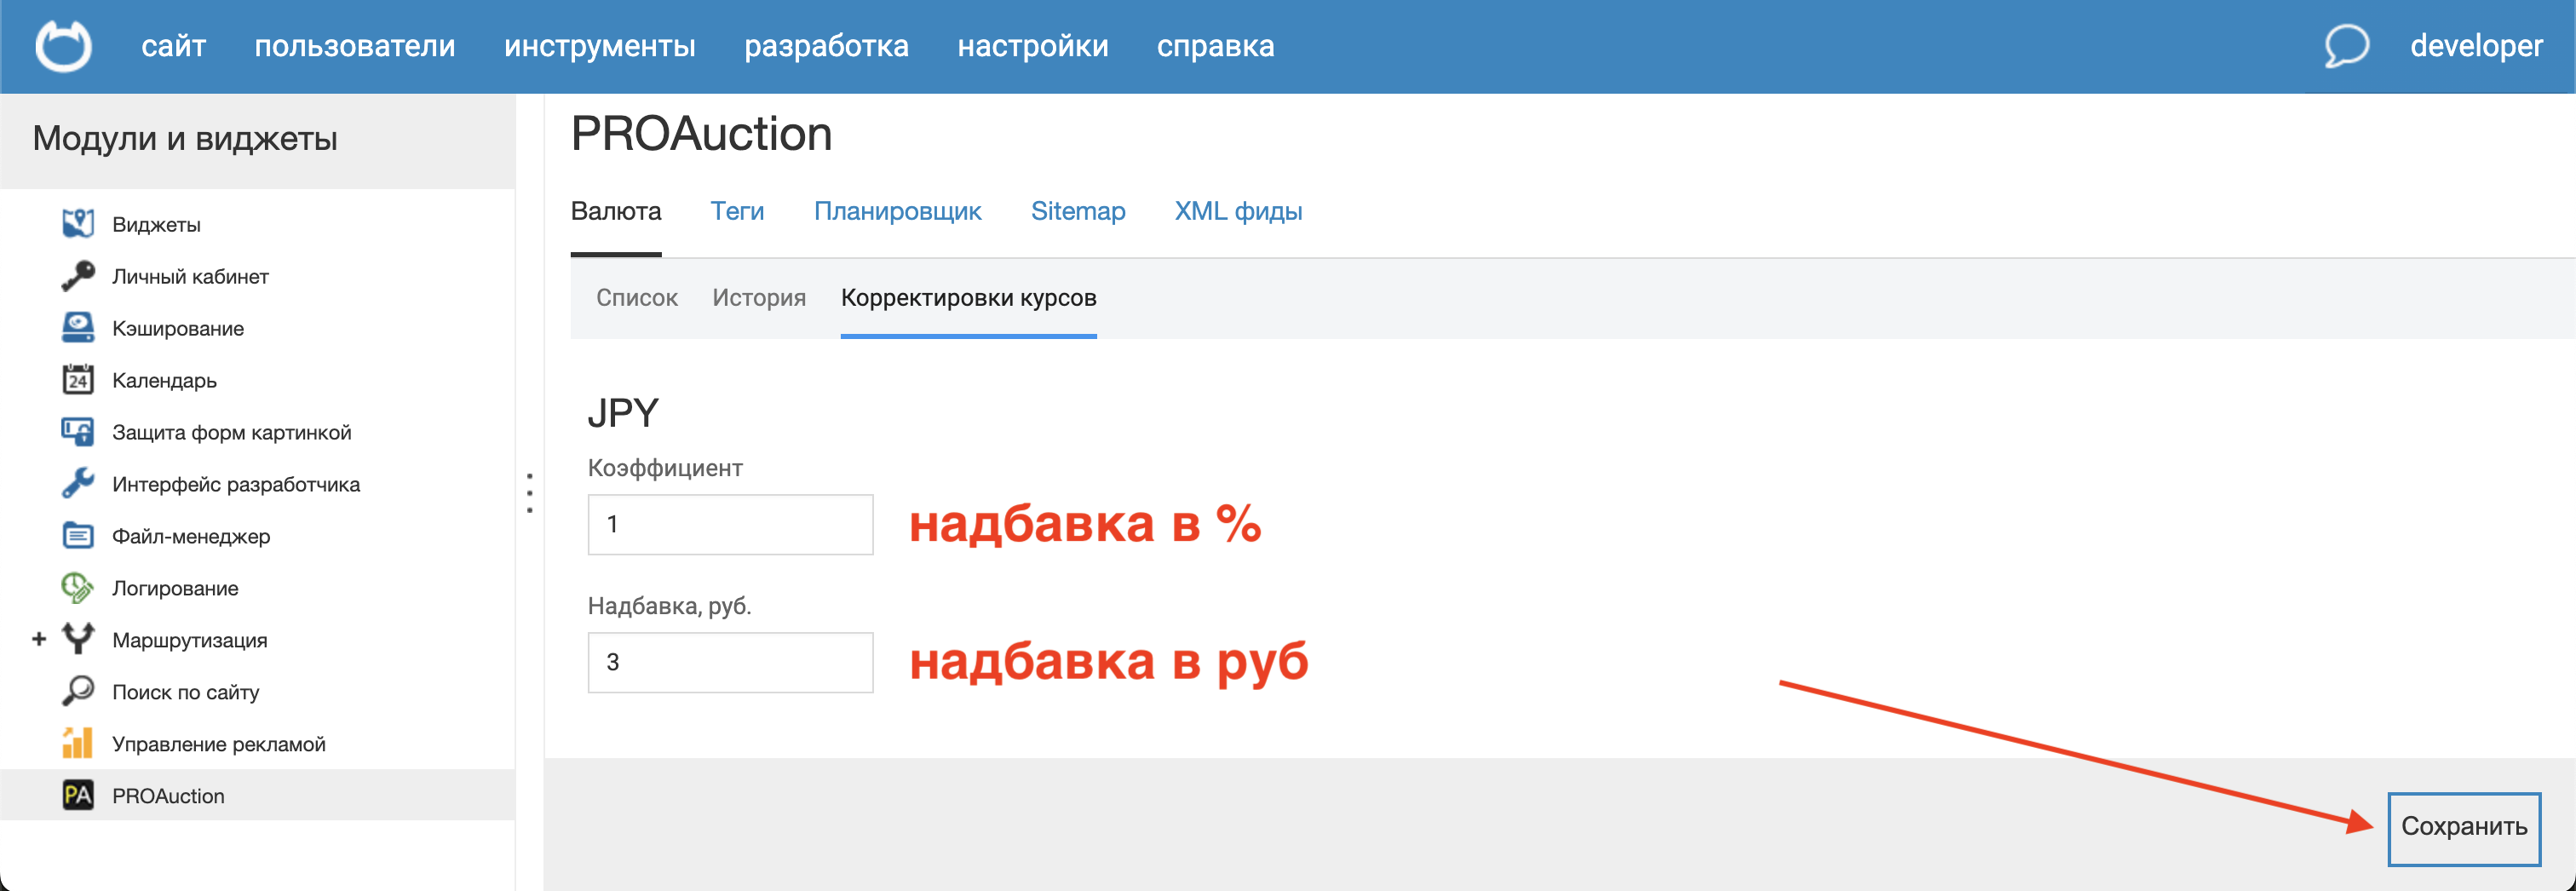Select the Корректировки курсов sub-tab
This screenshot has height=891, width=2576.
pyautogui.click(x=969, y=298)
